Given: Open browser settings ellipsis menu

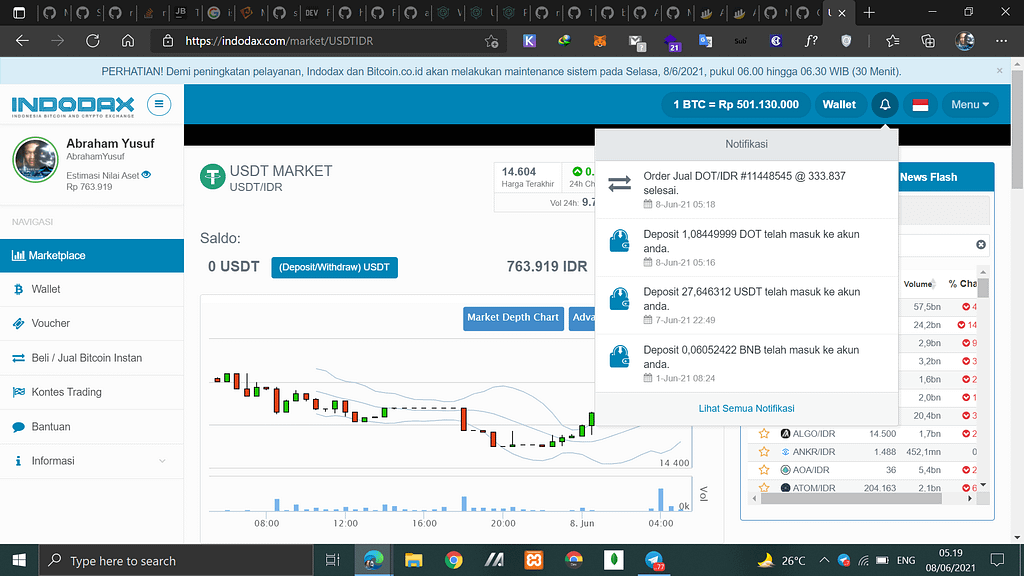Looking at the screenshot, I should tap(1001, 41).
